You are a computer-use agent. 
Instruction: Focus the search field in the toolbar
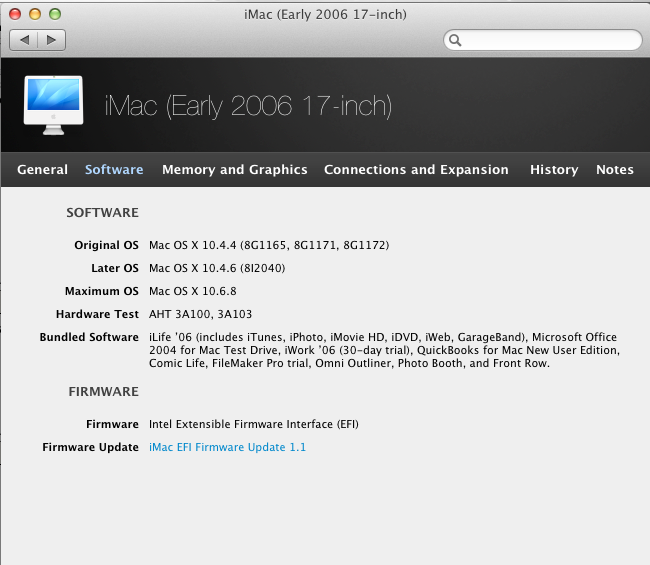pyautogui.click(x=543, y=40)
